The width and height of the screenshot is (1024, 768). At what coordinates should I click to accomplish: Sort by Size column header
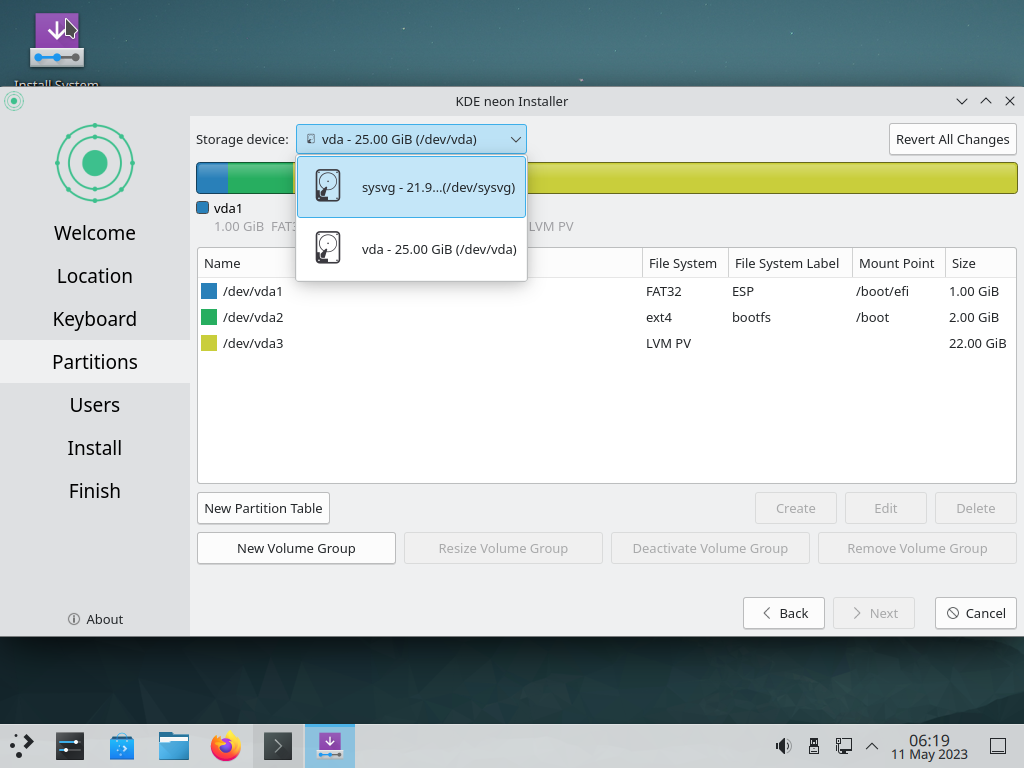click(x=980, y=263)
